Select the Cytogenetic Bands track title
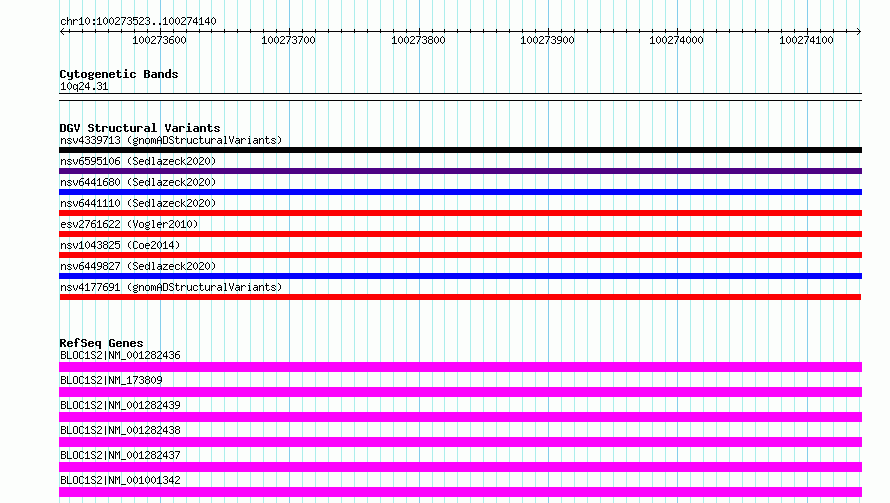 click(119, 74)
